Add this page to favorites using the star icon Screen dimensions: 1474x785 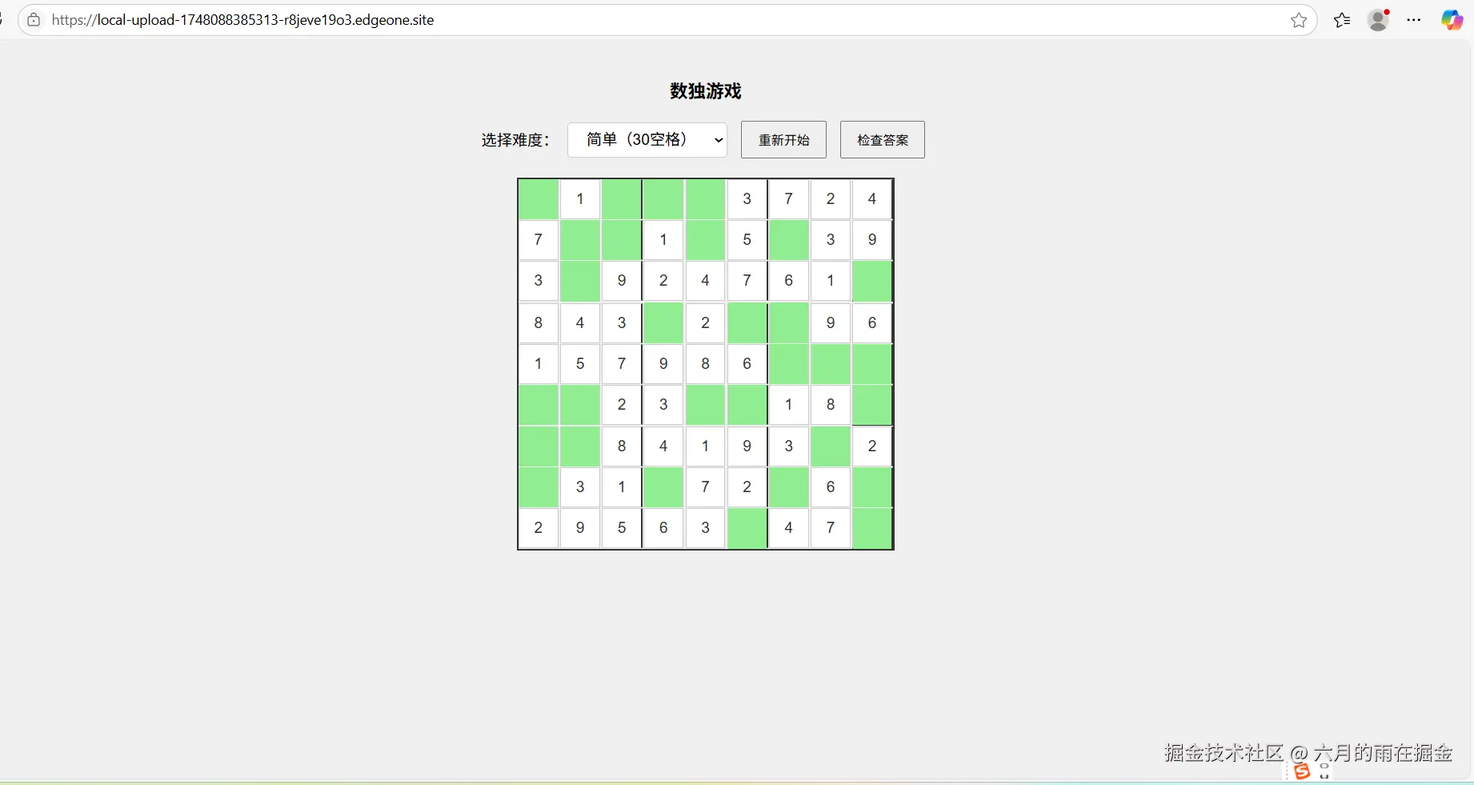[1299, 20]
